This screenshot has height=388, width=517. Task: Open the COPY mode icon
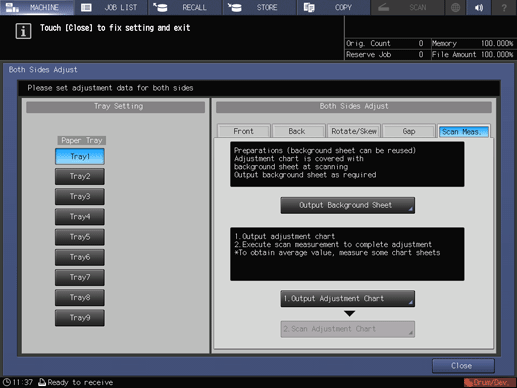coord(309,7)
